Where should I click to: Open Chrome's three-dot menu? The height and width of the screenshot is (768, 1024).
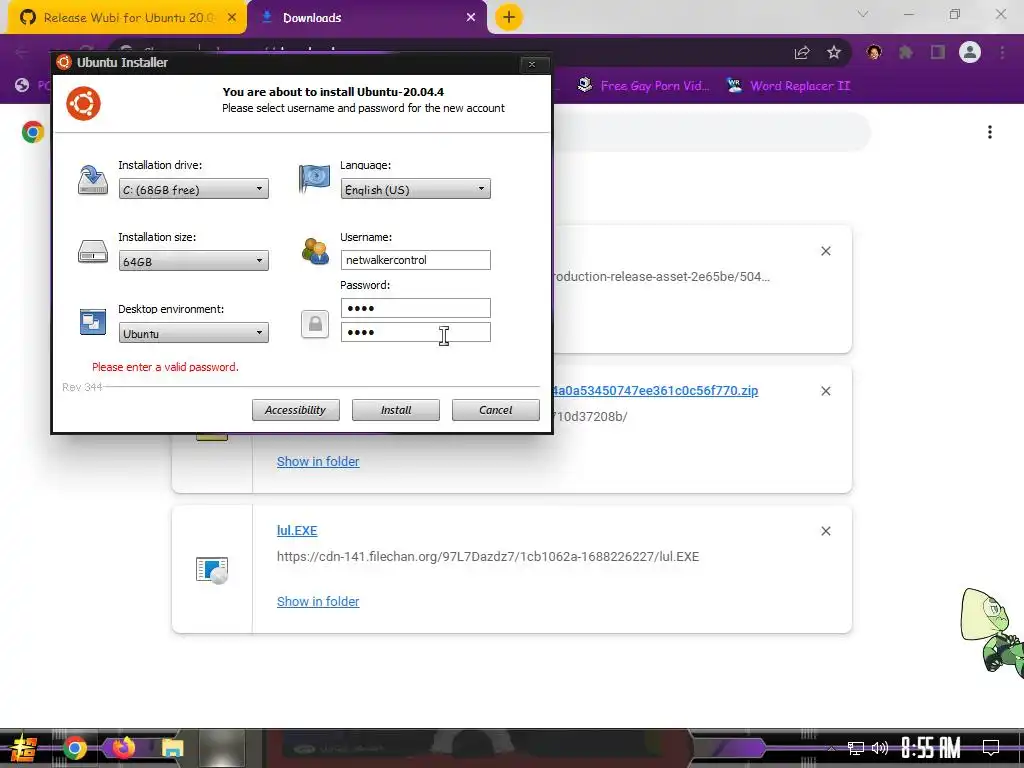click(1002, 52)
